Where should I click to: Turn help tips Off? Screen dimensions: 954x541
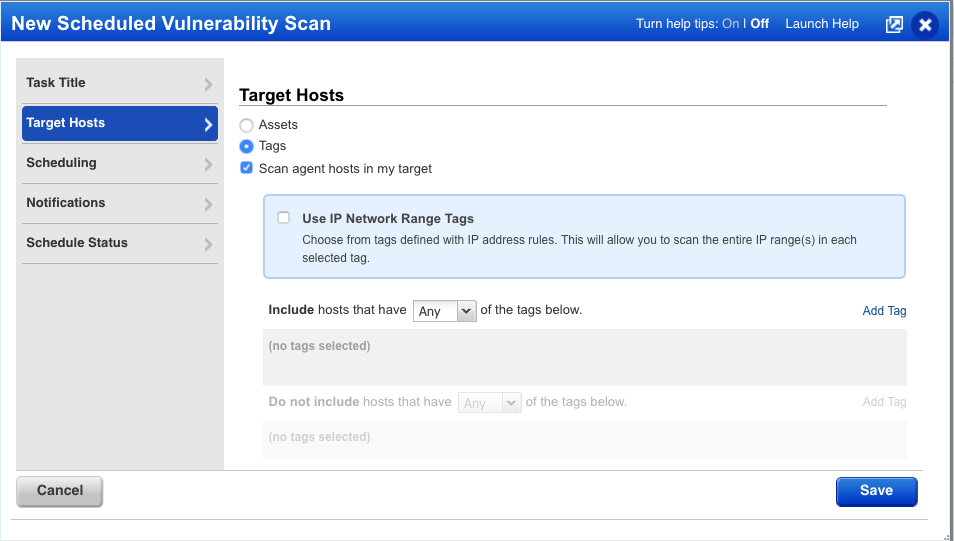(x=759, y=24)
